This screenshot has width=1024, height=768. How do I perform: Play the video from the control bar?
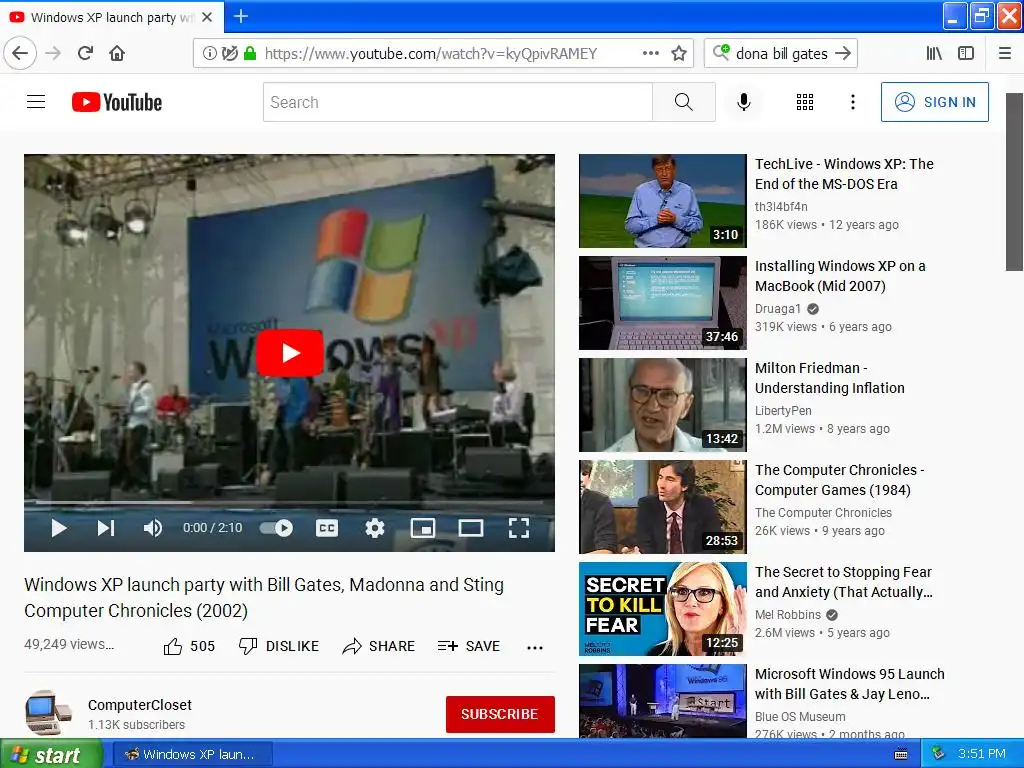[59, 528]
